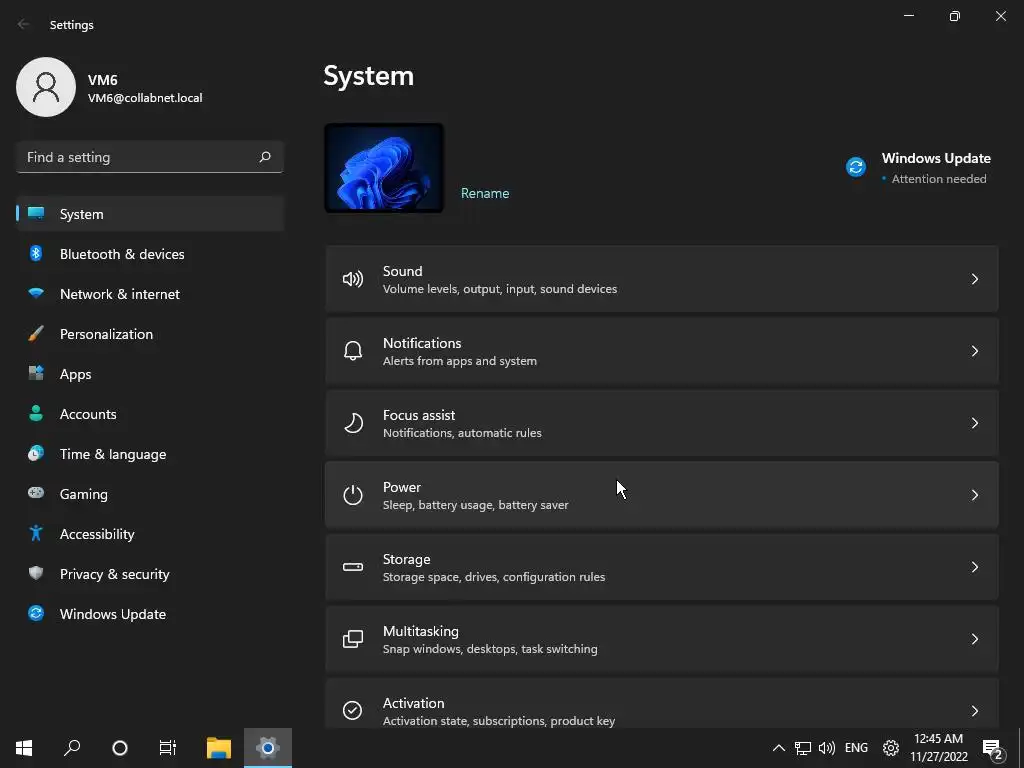Image resolution: width=1024 pixels, height=768 pixels.
Task: Expand the Notifications settings chevron
Action: click(x=974, y=351)
